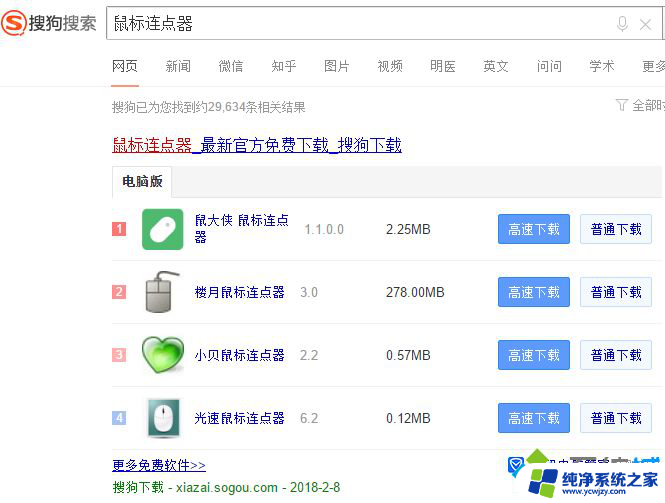
Task: Click the green heart 小贝鼠标连点器 icon
Action: click(x=163, y=355)
